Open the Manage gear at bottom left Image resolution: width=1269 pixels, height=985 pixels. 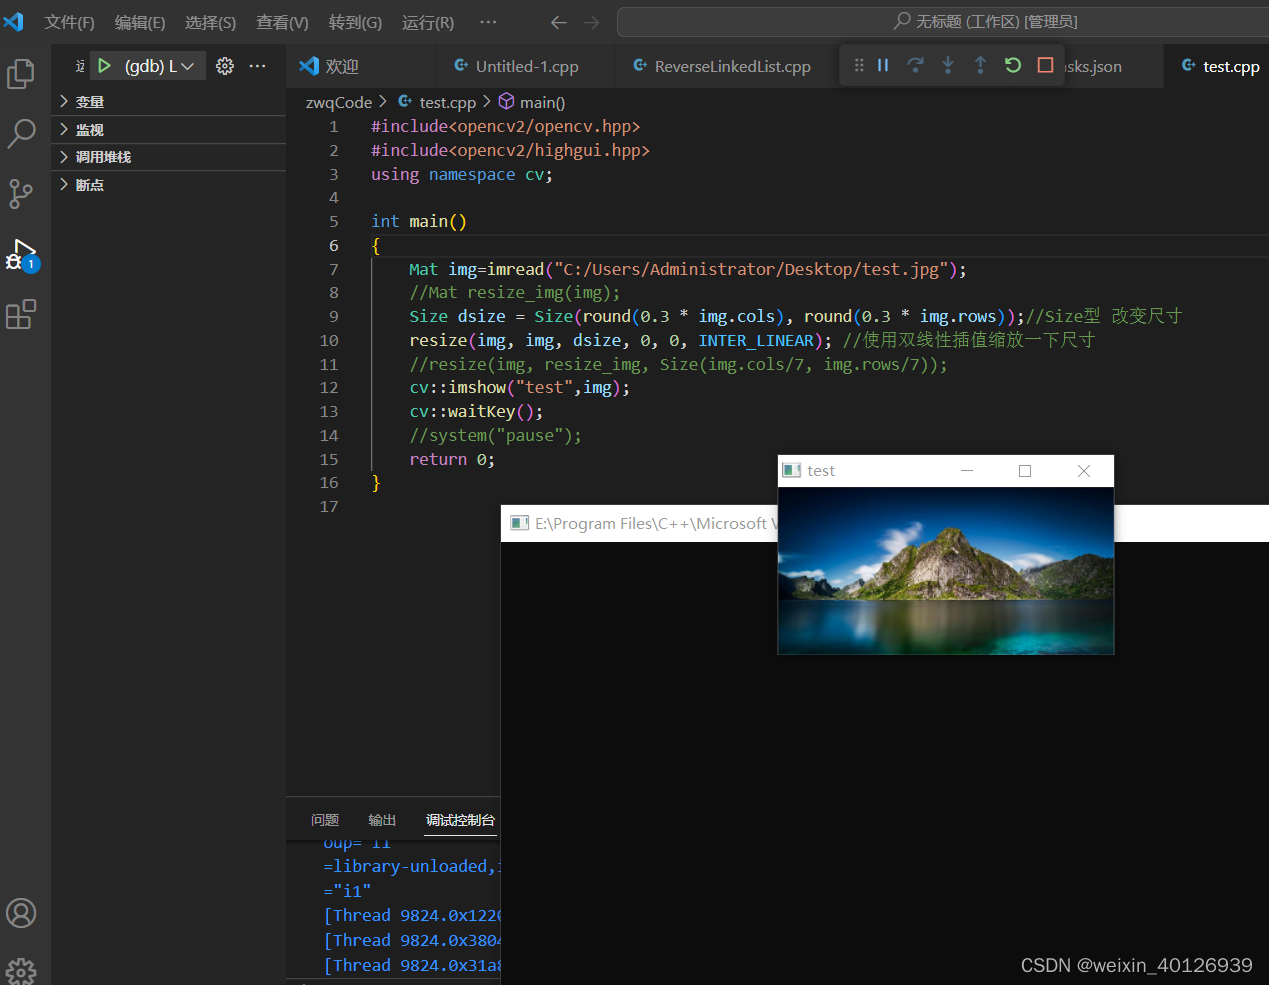click(x=21, y=970)
